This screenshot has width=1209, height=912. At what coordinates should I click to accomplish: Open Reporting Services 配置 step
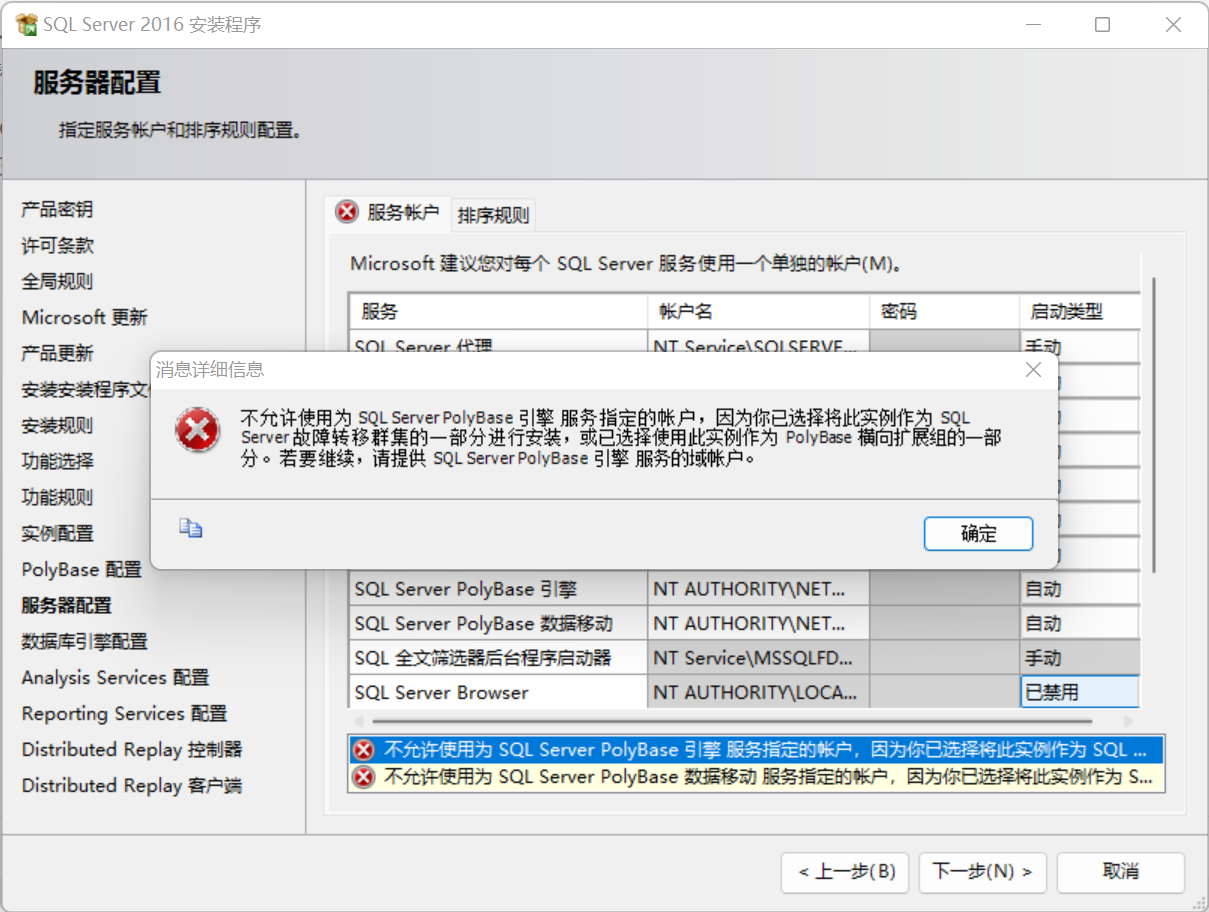125,713
